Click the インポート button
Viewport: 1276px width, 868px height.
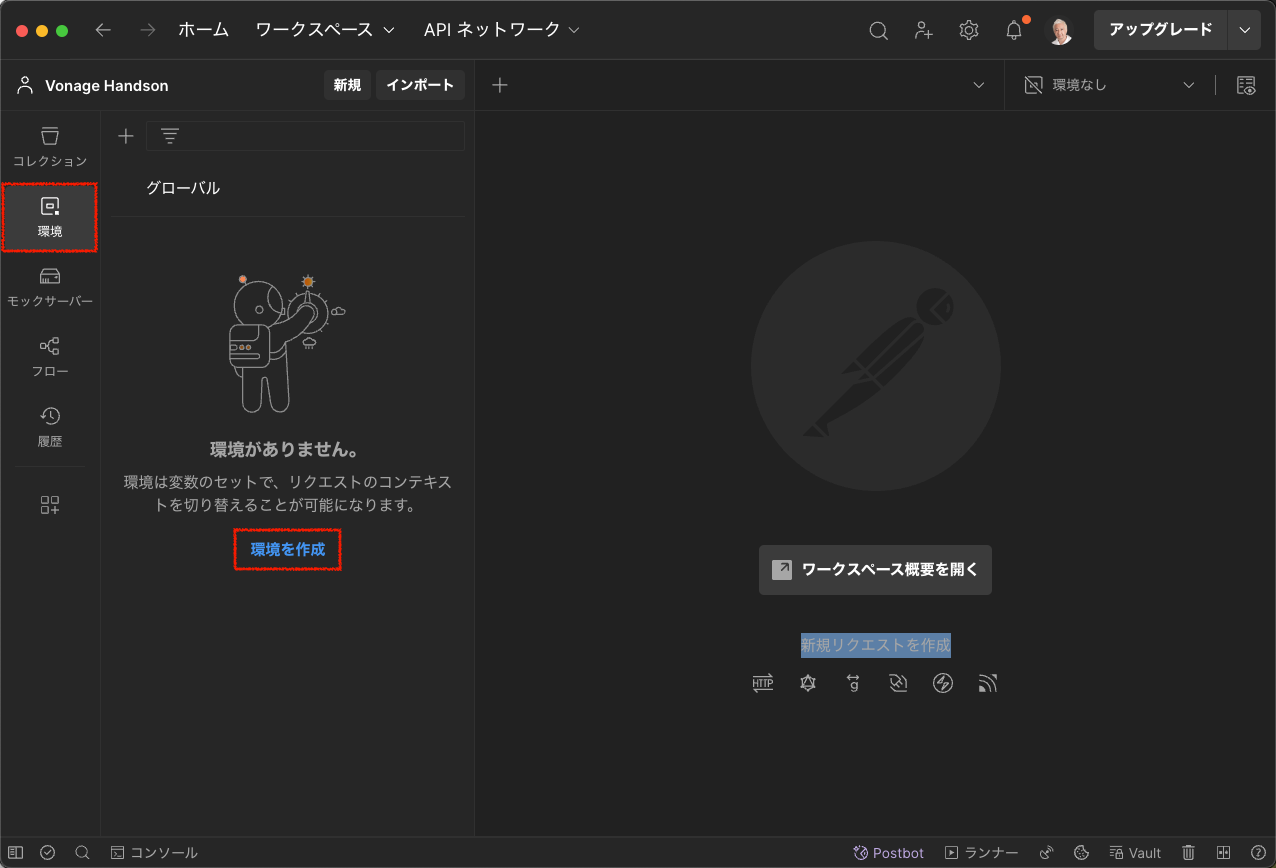point(420,85)
